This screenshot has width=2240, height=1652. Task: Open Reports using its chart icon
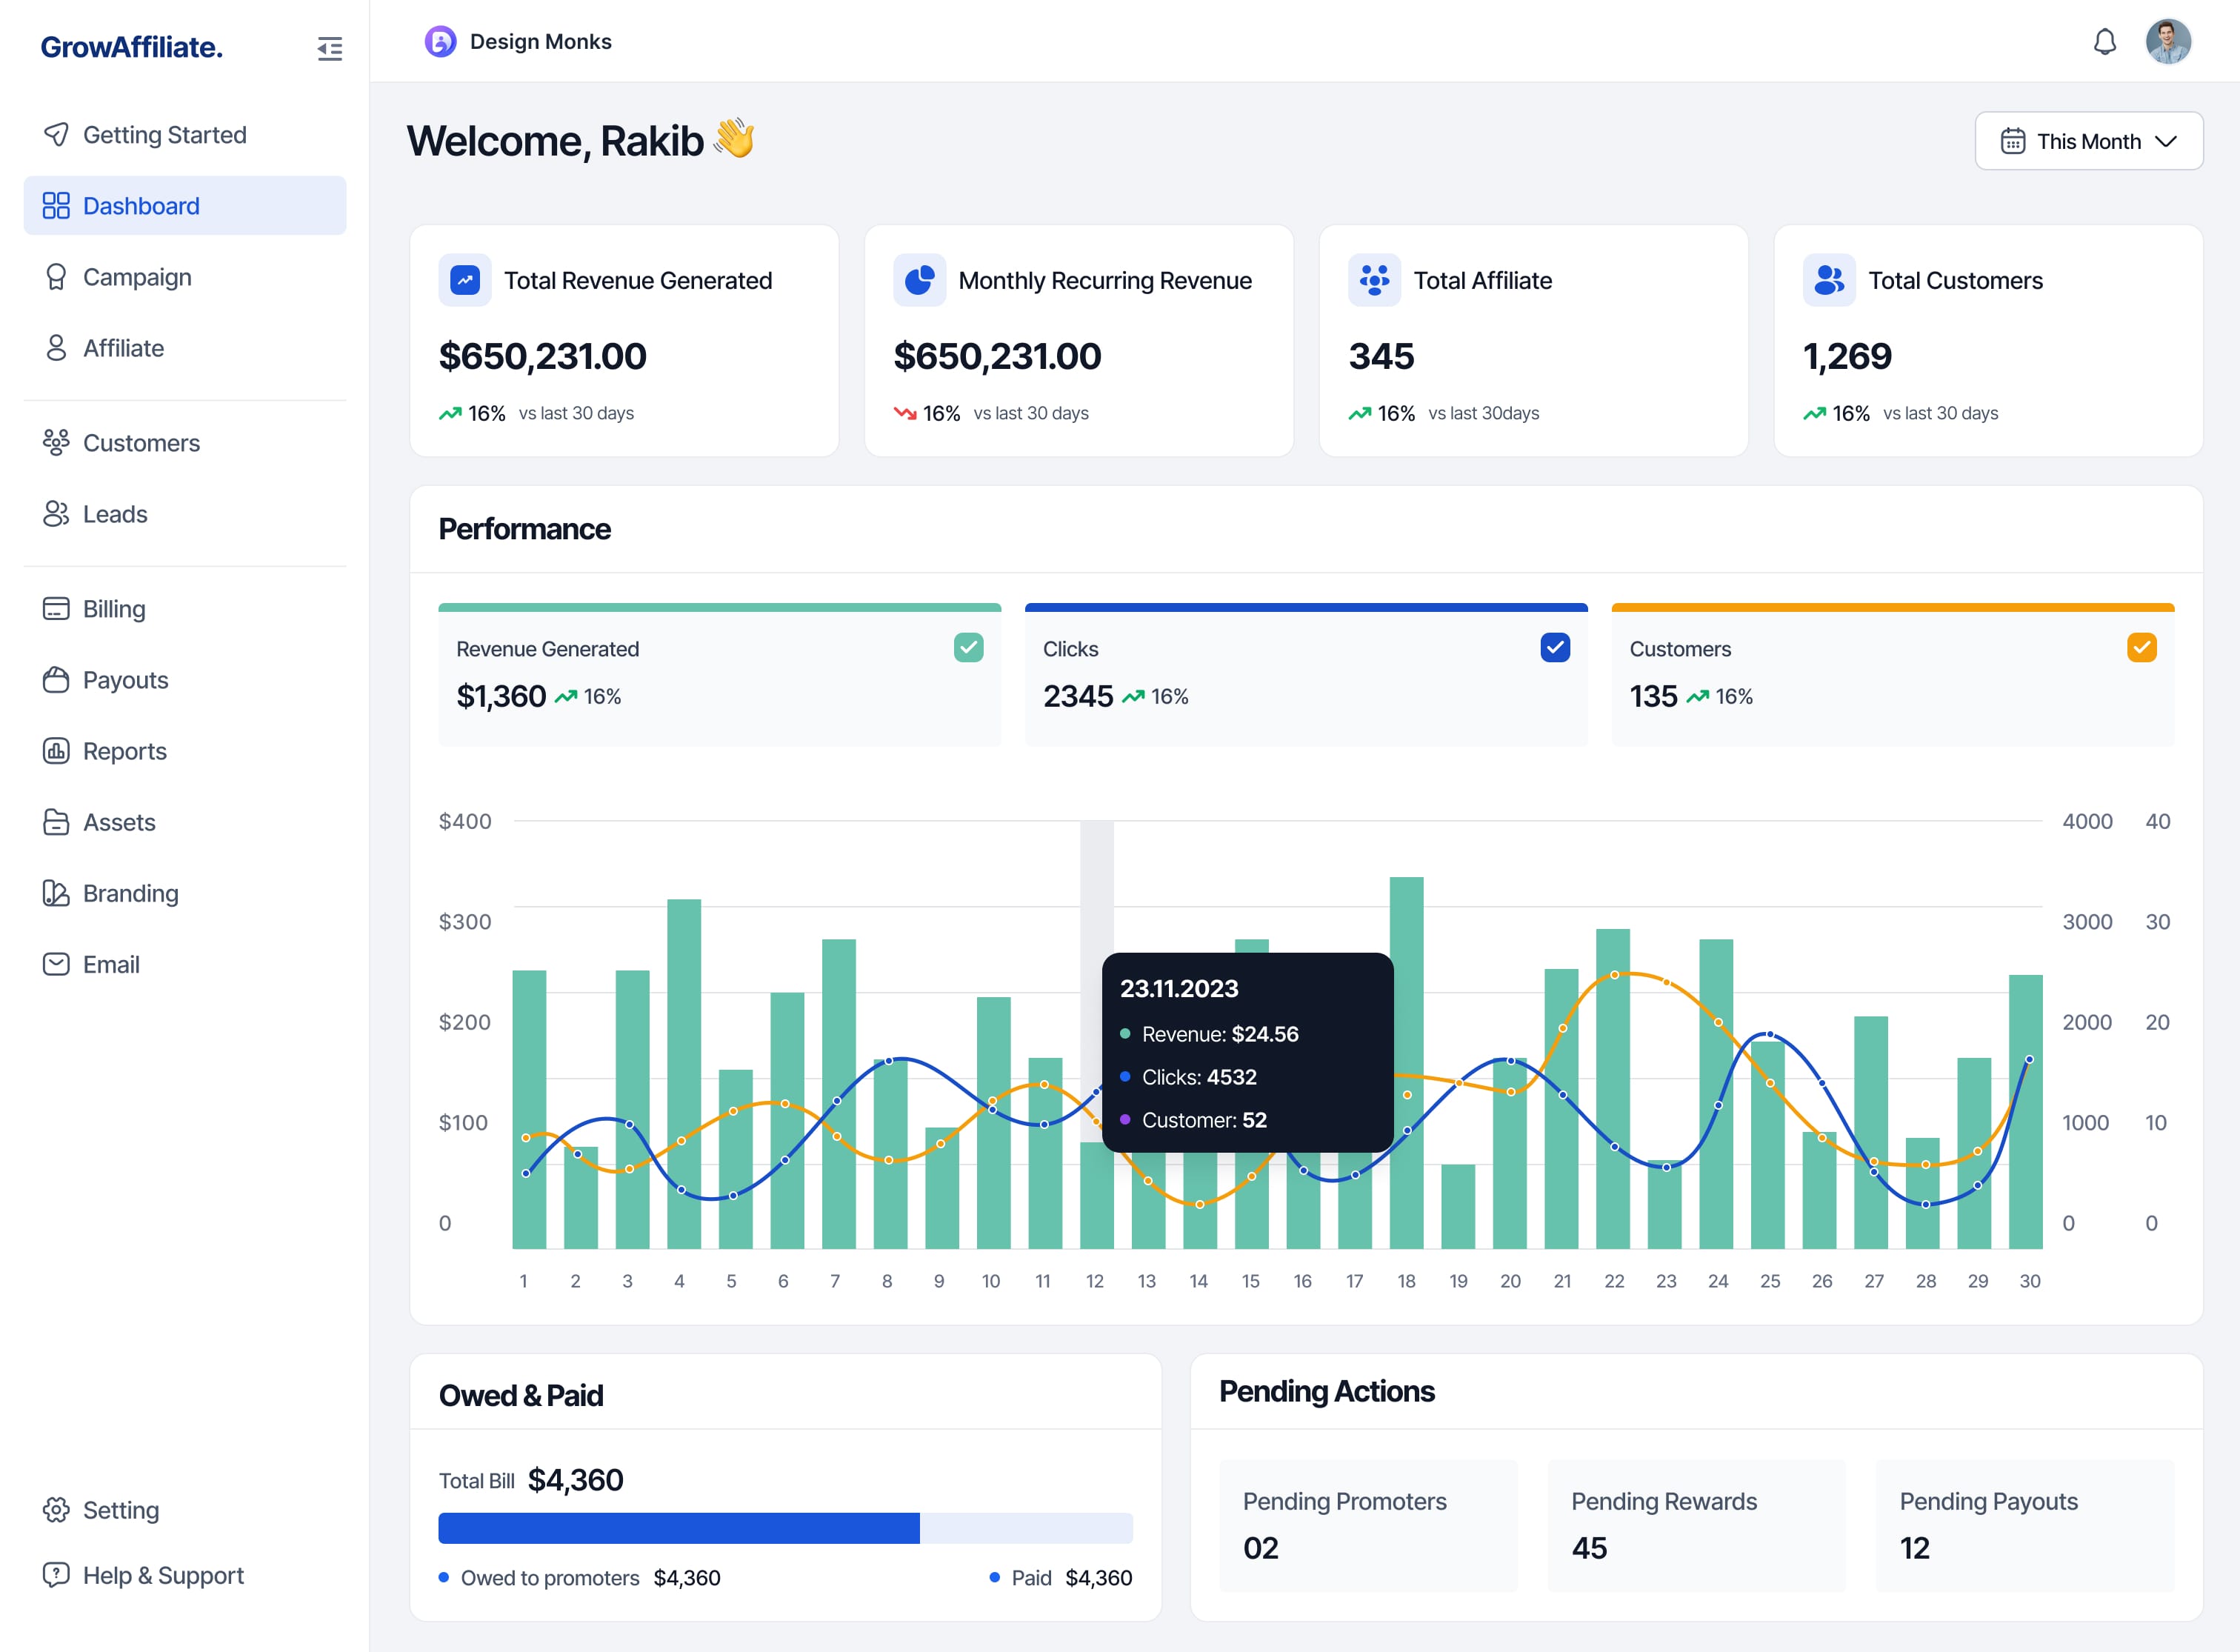(56, 751)
